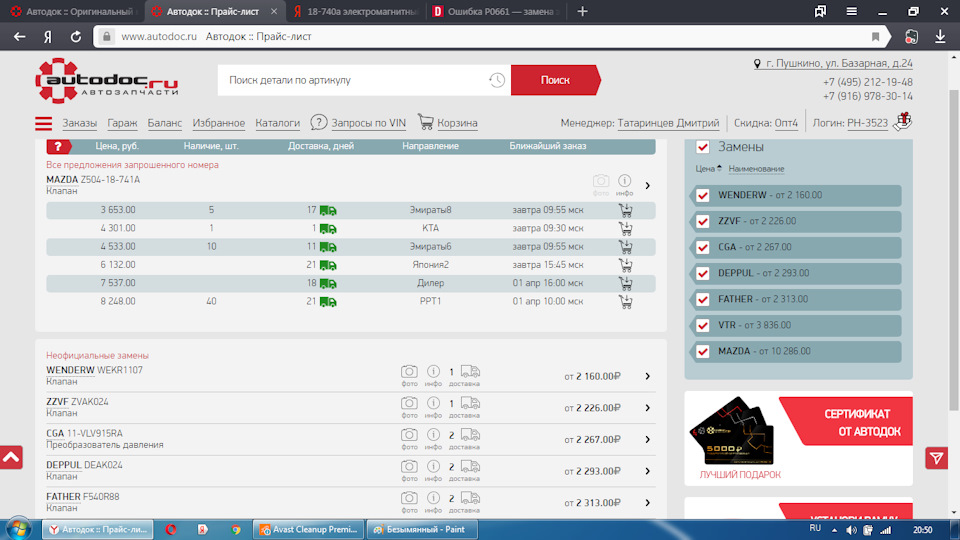Click the red filter funnel button

[936, 458]
